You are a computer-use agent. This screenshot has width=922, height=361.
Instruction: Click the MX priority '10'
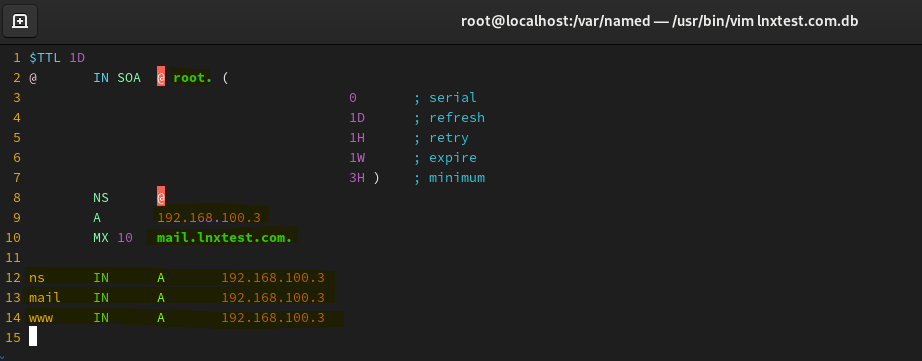(x=125, y=238)
